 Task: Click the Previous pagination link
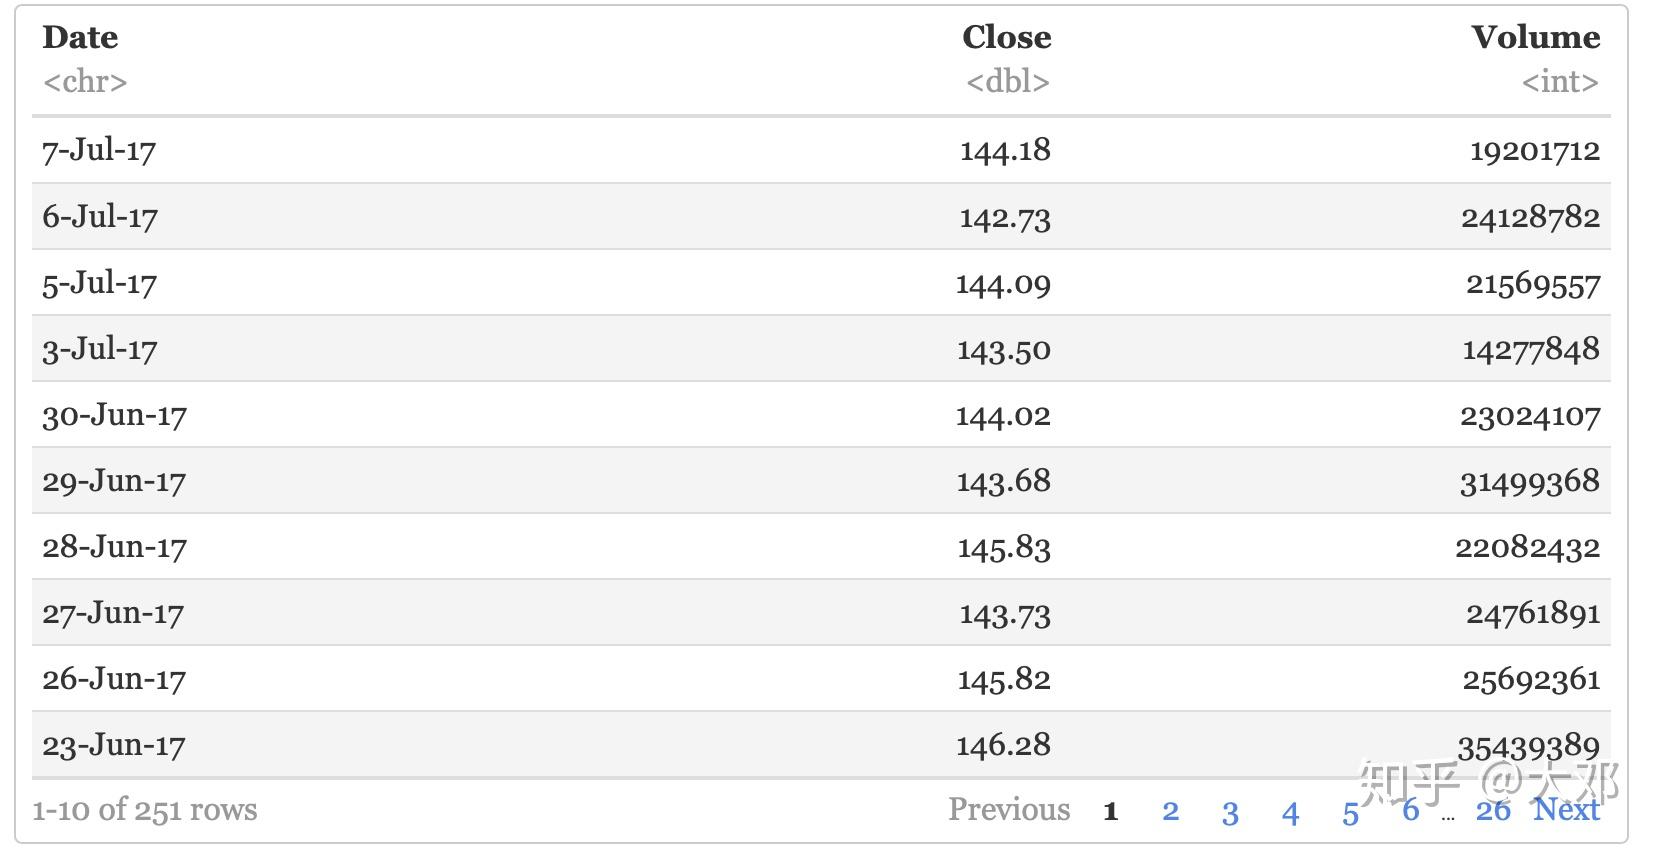click(x=1008, y=809)
